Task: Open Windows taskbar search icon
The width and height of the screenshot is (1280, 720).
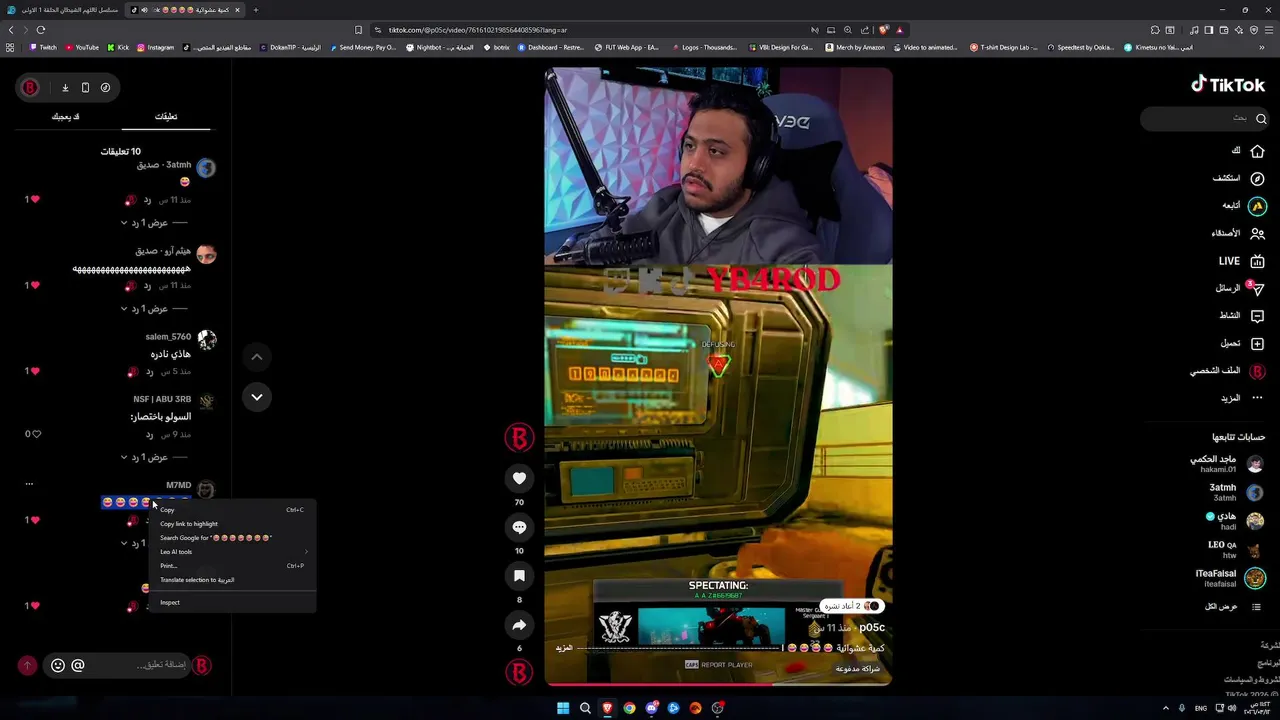Action: point(585,708)
